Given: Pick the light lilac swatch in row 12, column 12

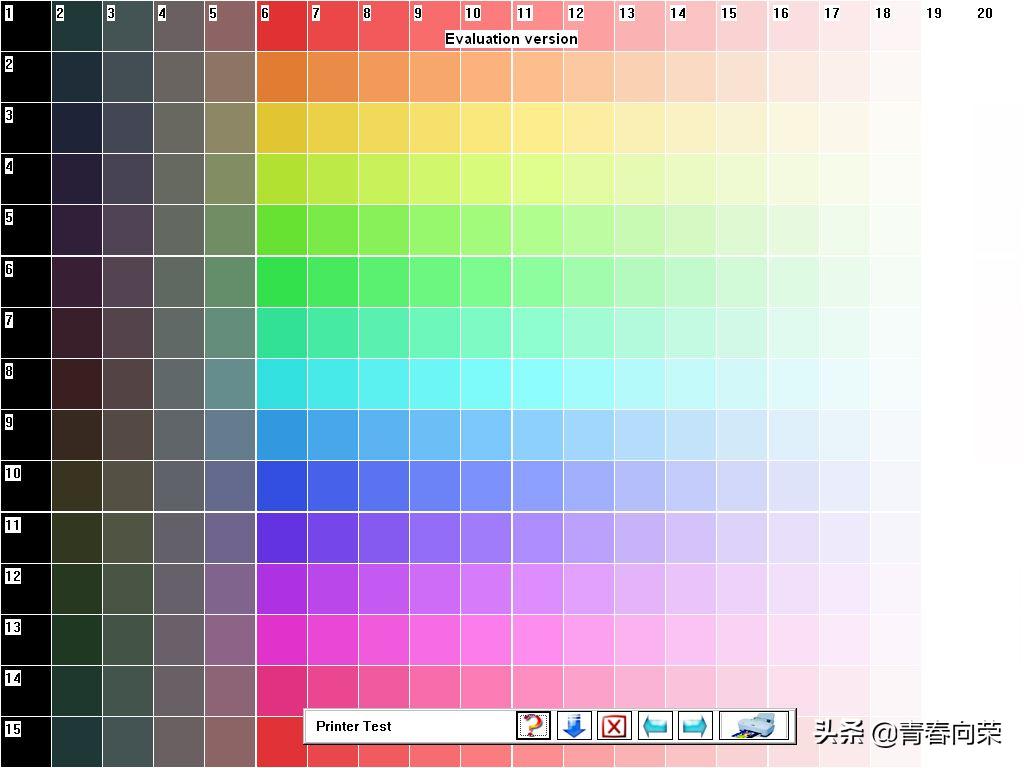Looking at the screenshot, I should pyautogui.click(x=588, y=589).
